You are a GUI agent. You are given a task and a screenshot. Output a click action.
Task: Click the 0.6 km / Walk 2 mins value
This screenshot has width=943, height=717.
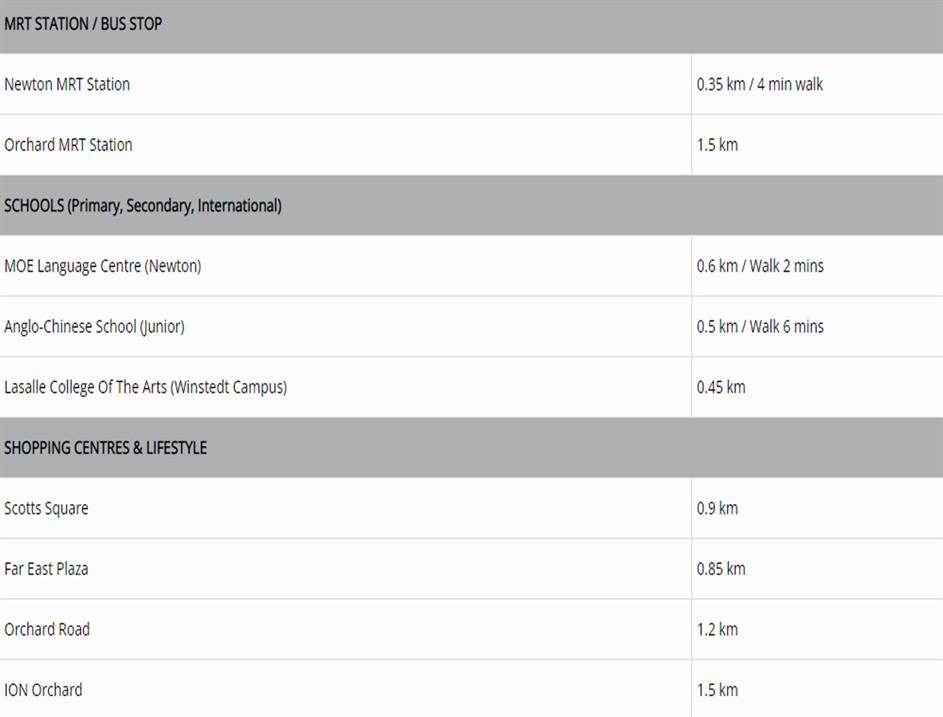coord(760,267)
